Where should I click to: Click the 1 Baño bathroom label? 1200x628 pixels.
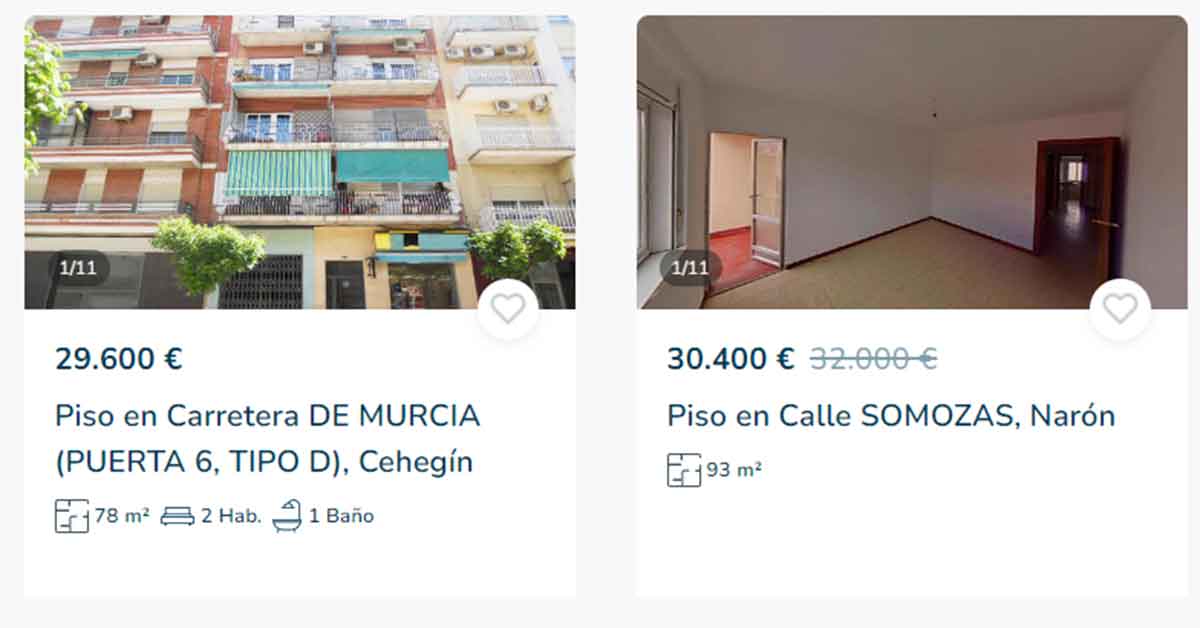coord(341,516)
